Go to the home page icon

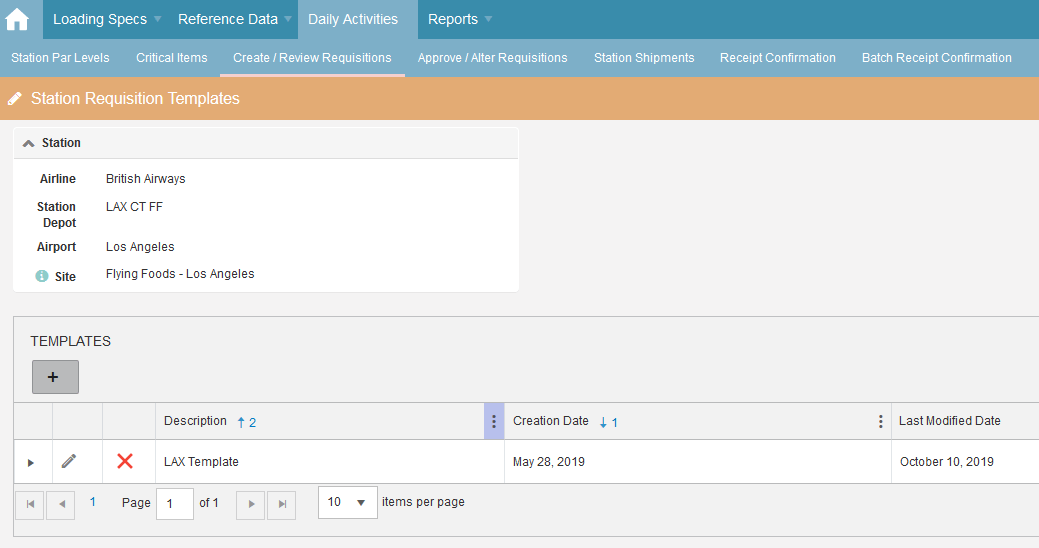click(17, 19)
